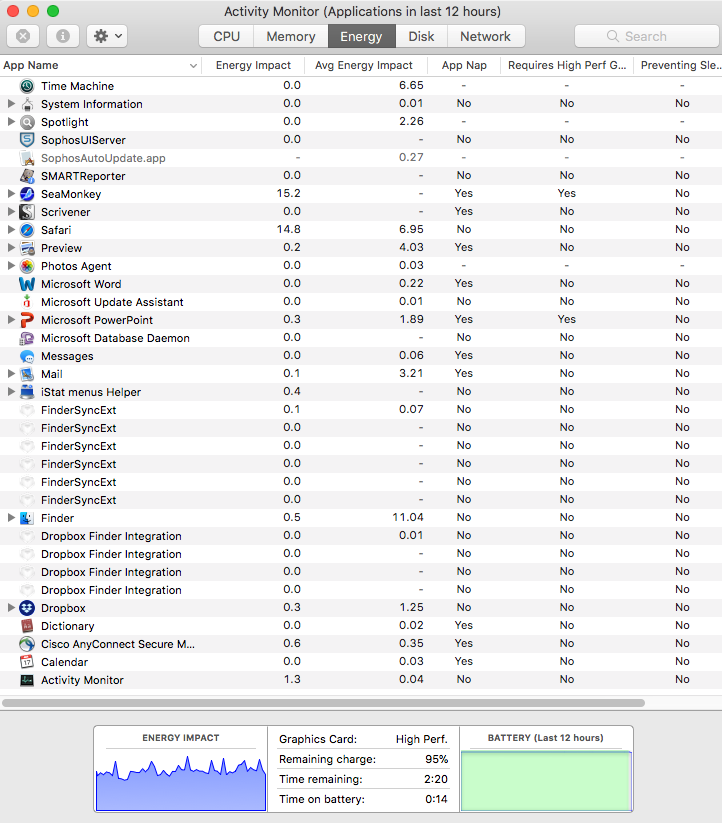Click the System Information app icon
Screen dimensions: 722x823
tap(27, 104)
